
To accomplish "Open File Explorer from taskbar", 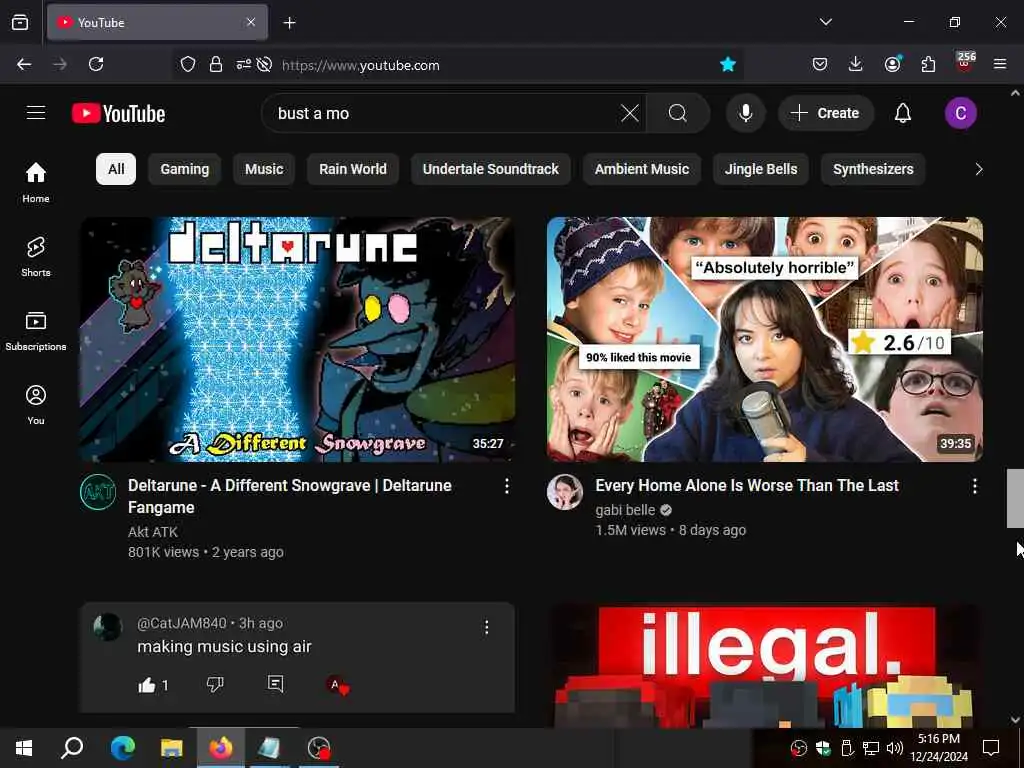I will (x=172, y=748).
